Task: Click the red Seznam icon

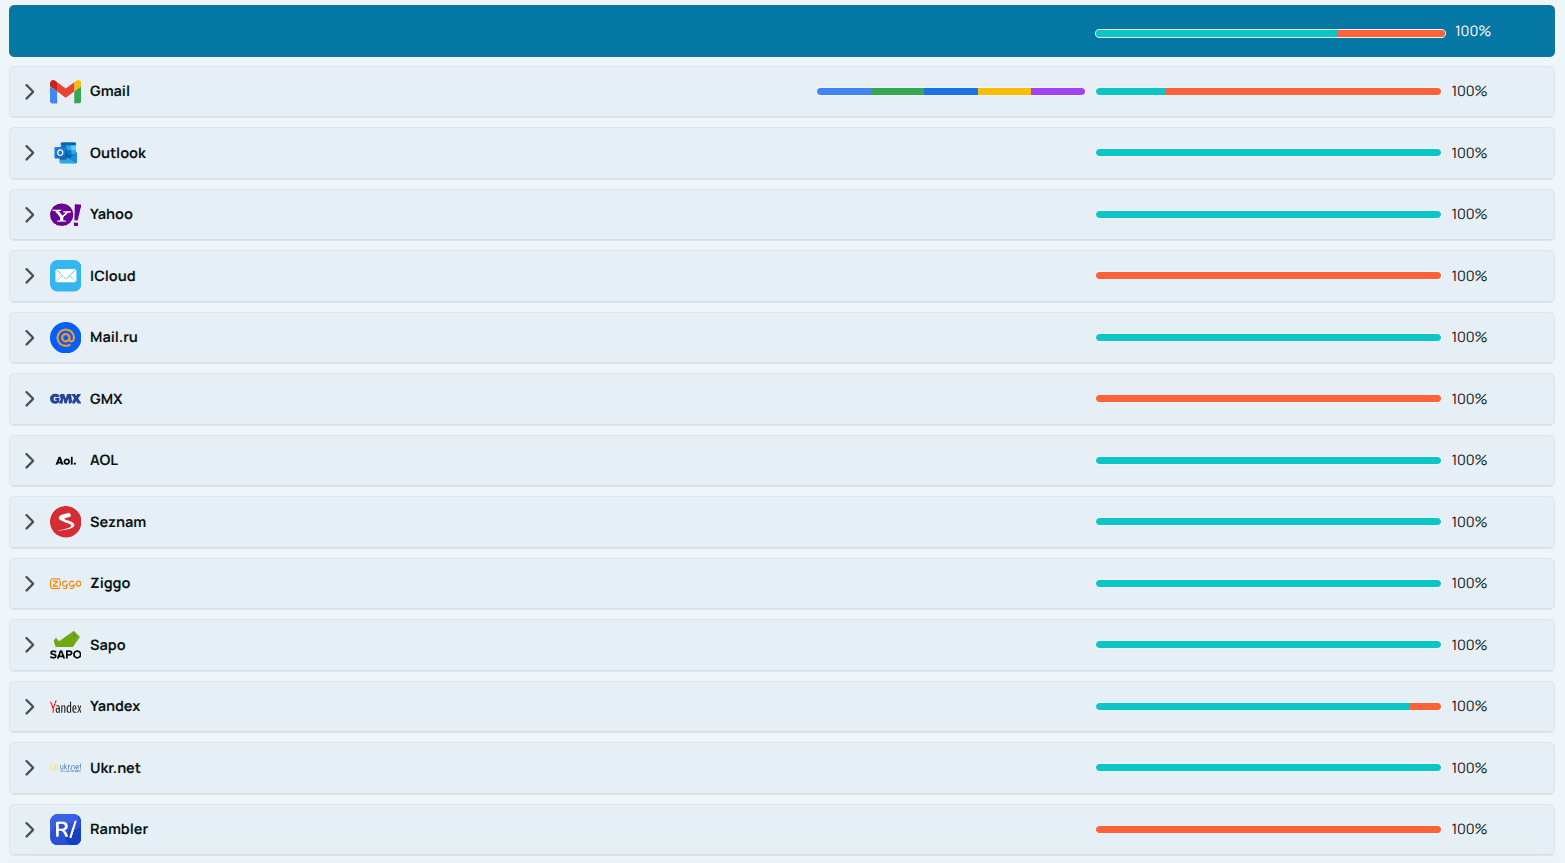Action: [65, 522]
